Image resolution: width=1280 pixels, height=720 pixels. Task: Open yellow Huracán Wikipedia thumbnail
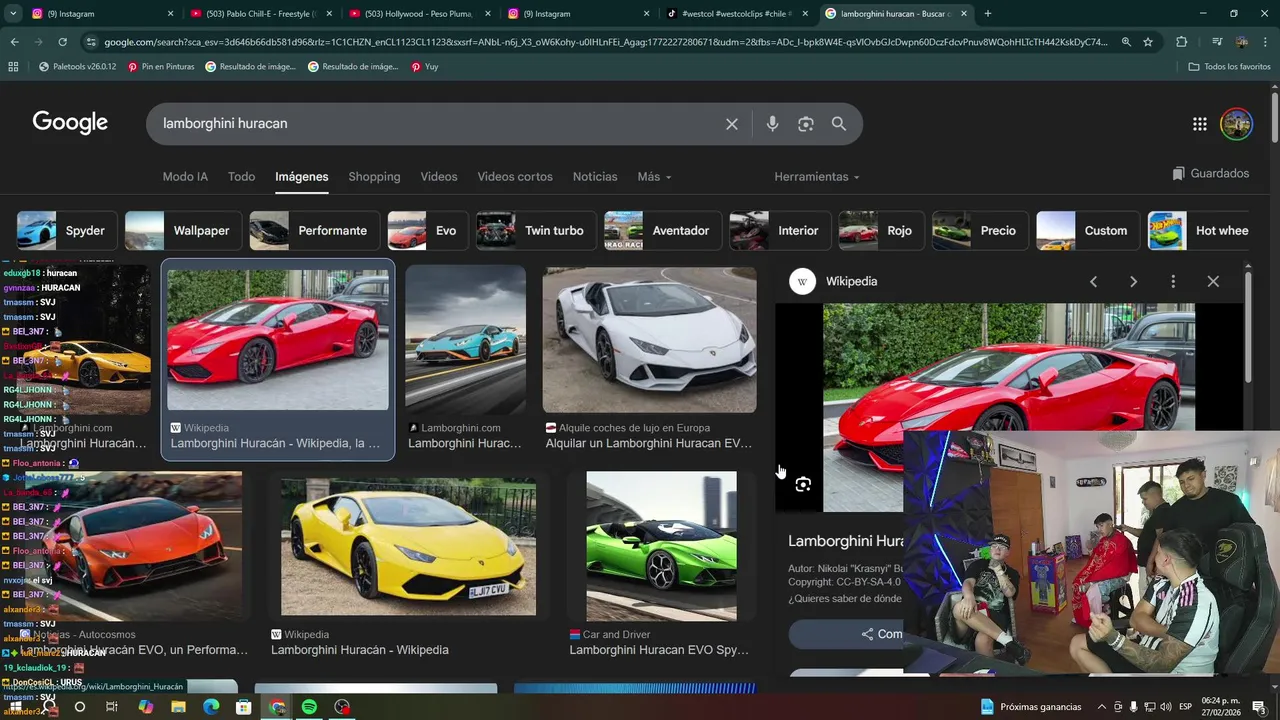(408, 546)
